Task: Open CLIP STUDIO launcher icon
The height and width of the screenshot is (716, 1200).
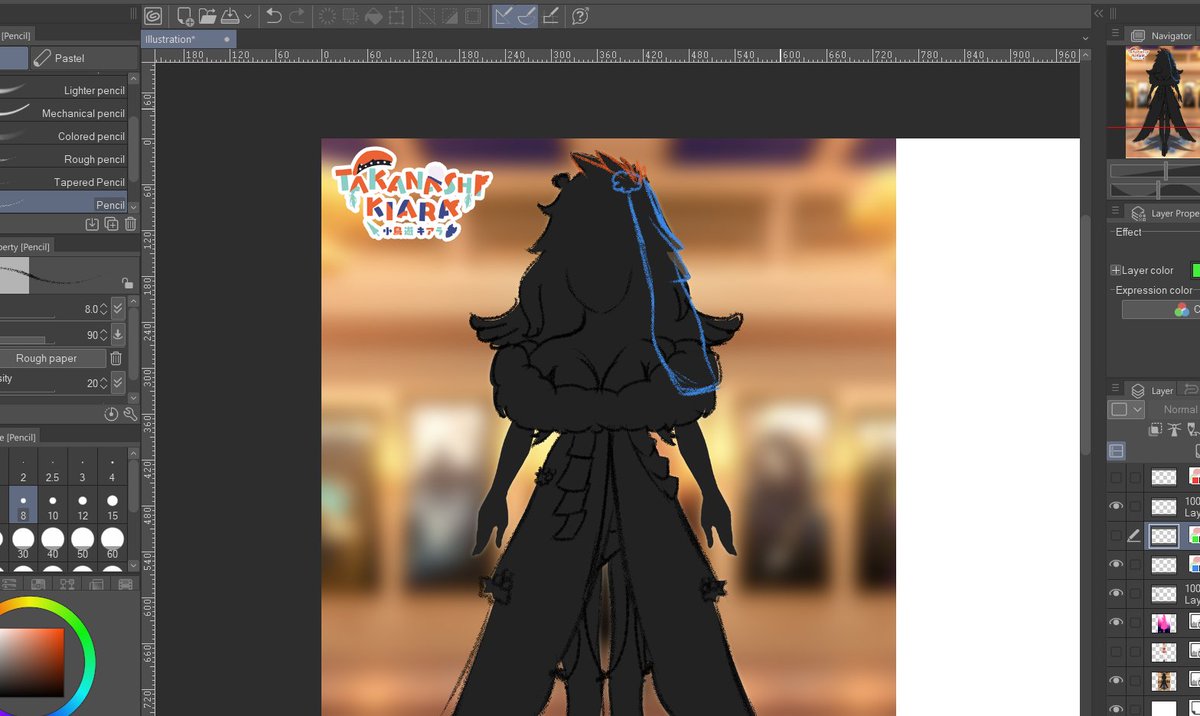Action: click(153, 15)
